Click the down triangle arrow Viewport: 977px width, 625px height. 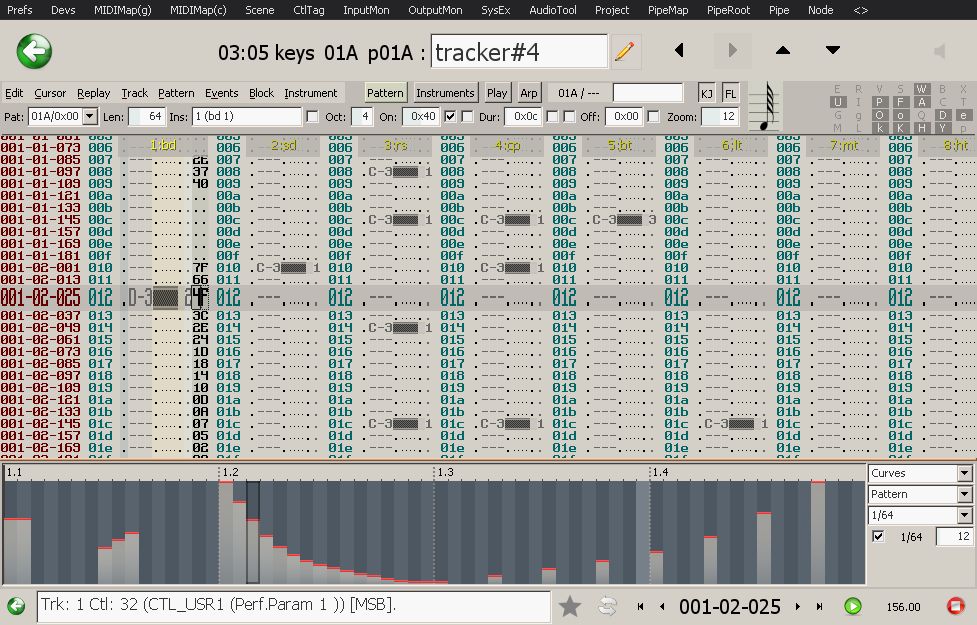coord(833,51)
